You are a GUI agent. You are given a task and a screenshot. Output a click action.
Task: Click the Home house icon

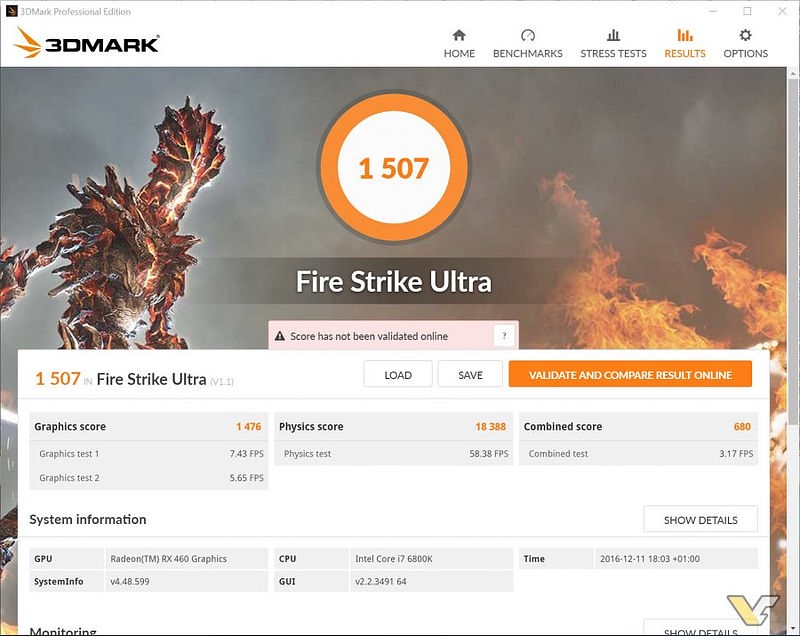pyautogui.click(x=459, y=35)
